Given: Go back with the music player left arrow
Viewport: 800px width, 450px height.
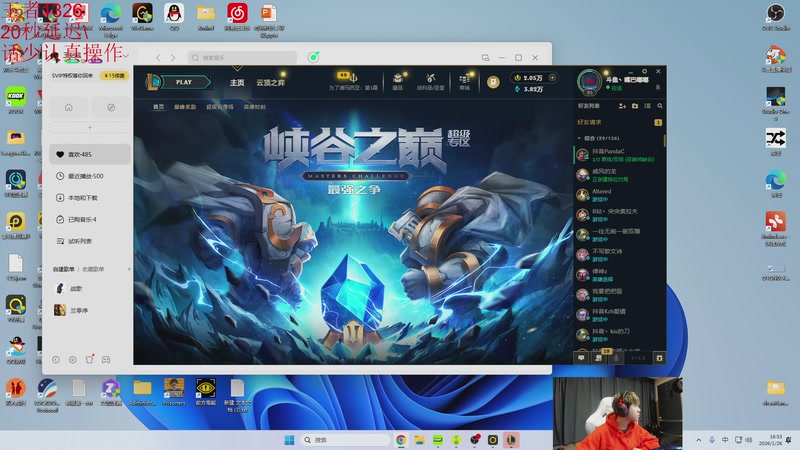Looking at the screenshot, I should point(158,58).
